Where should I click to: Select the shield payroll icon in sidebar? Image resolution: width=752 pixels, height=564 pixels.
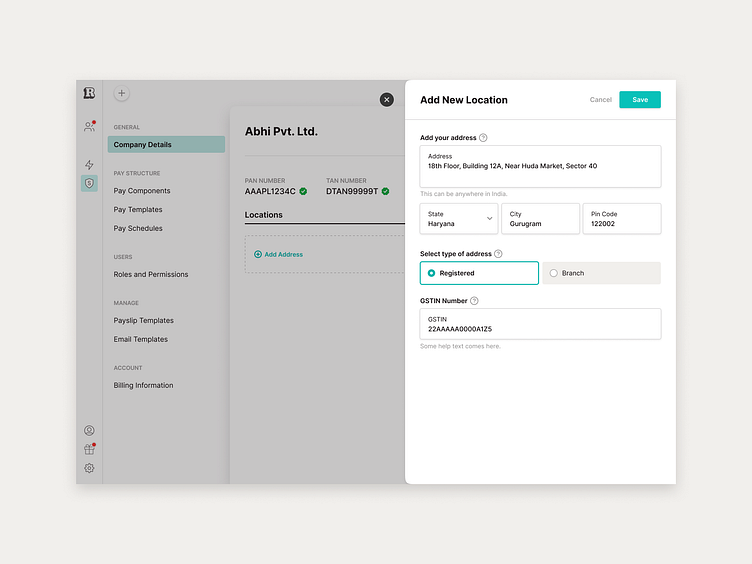coord(89,183)
